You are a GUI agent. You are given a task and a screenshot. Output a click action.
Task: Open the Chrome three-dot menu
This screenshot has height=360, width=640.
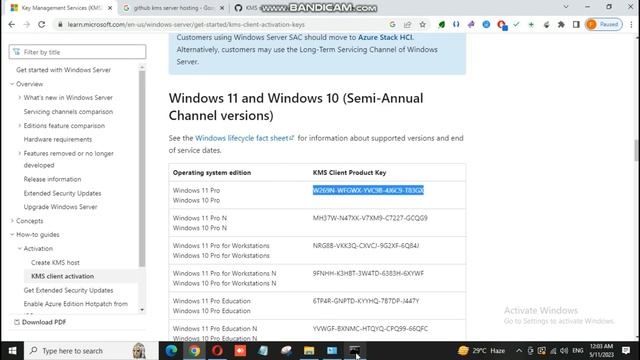tap(631, 24)
